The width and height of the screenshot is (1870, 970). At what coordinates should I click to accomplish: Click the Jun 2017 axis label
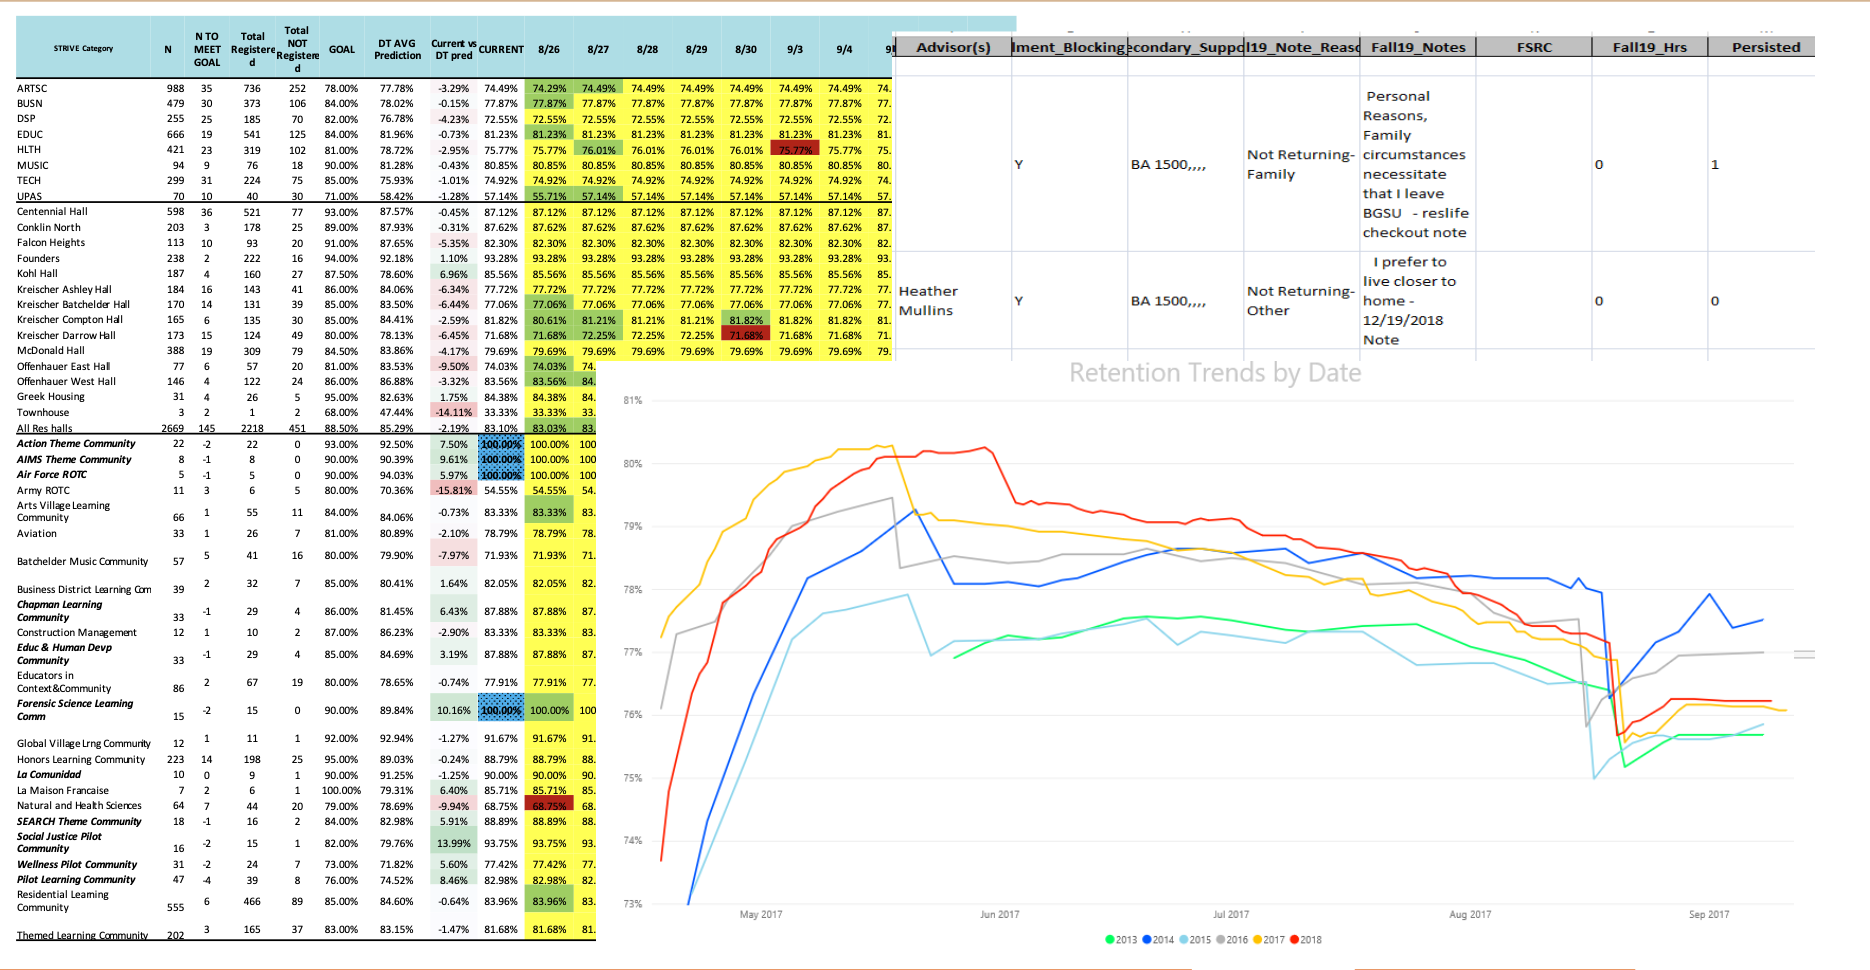point(999,914)
